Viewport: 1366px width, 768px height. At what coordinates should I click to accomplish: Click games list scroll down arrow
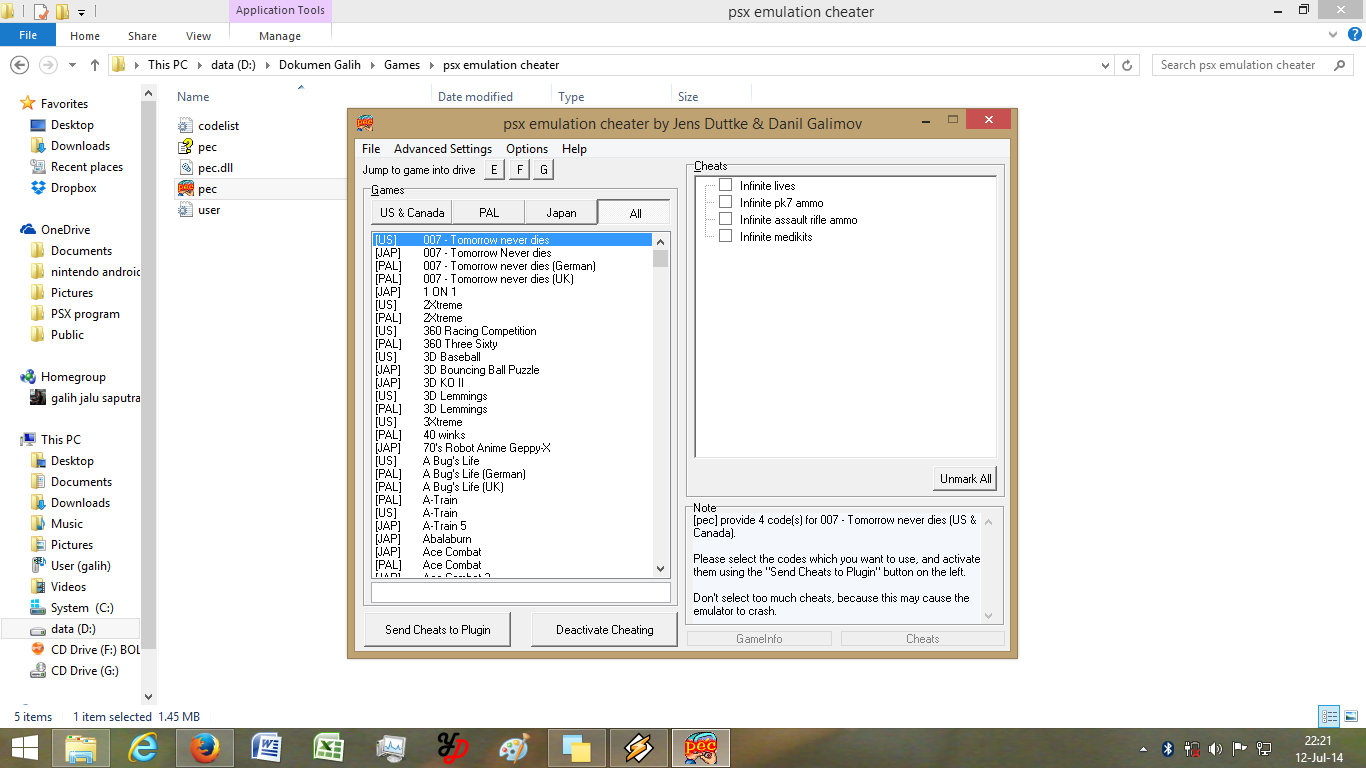click(x=660, y=568)
